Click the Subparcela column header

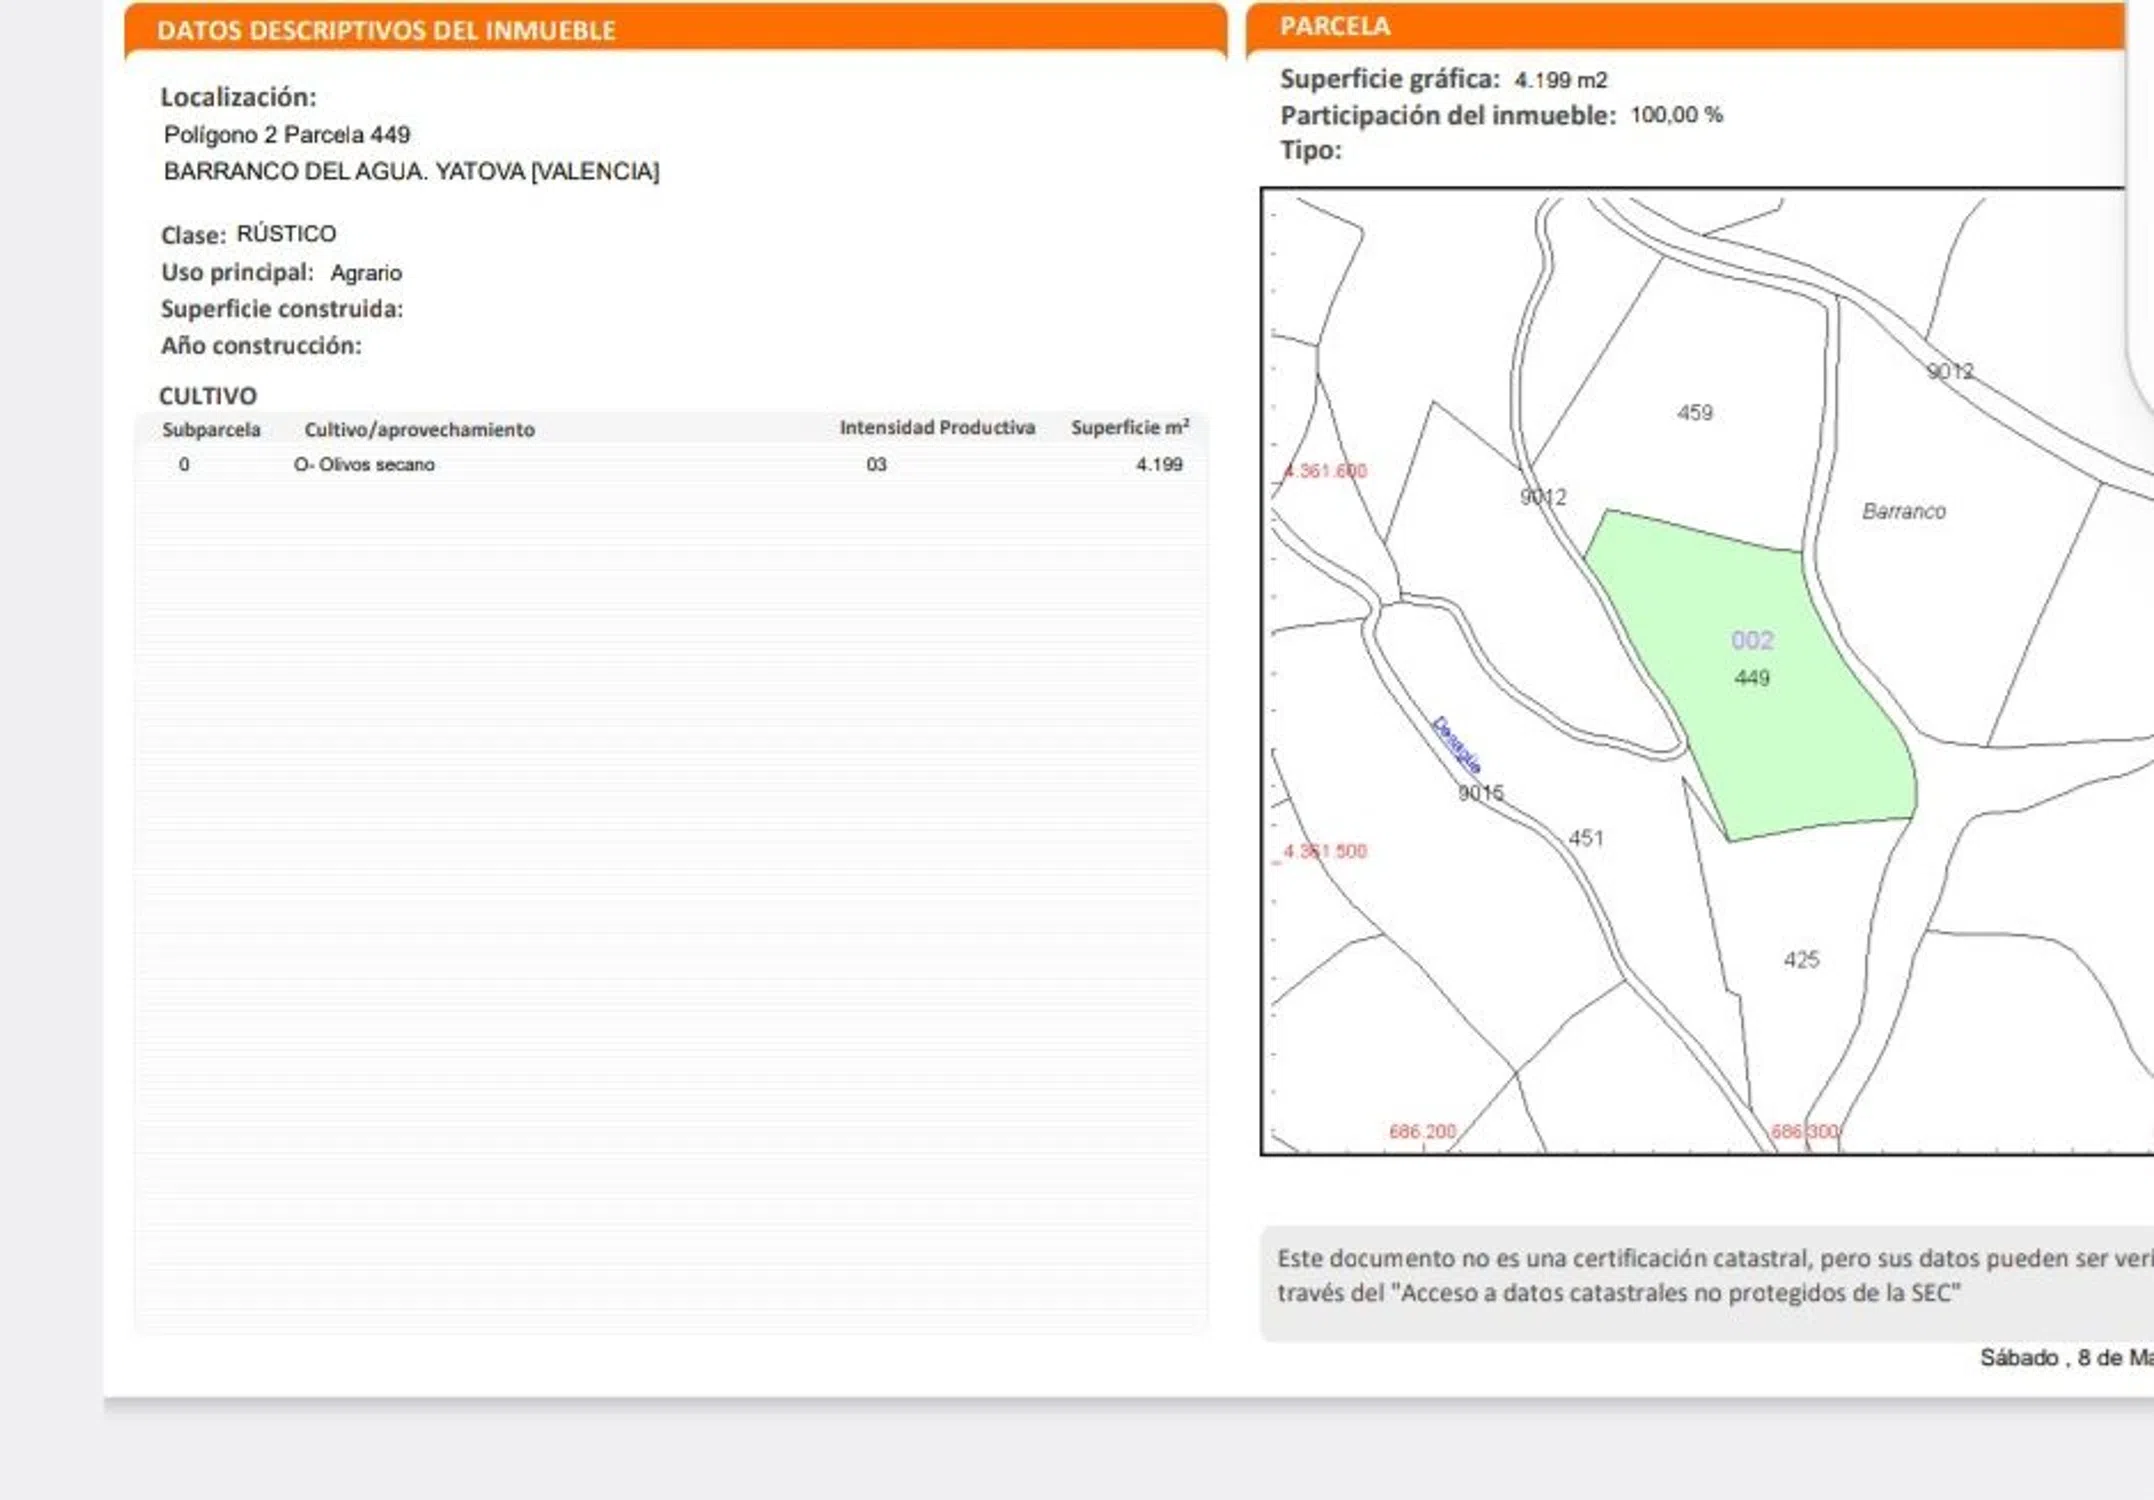click(211, 429)
